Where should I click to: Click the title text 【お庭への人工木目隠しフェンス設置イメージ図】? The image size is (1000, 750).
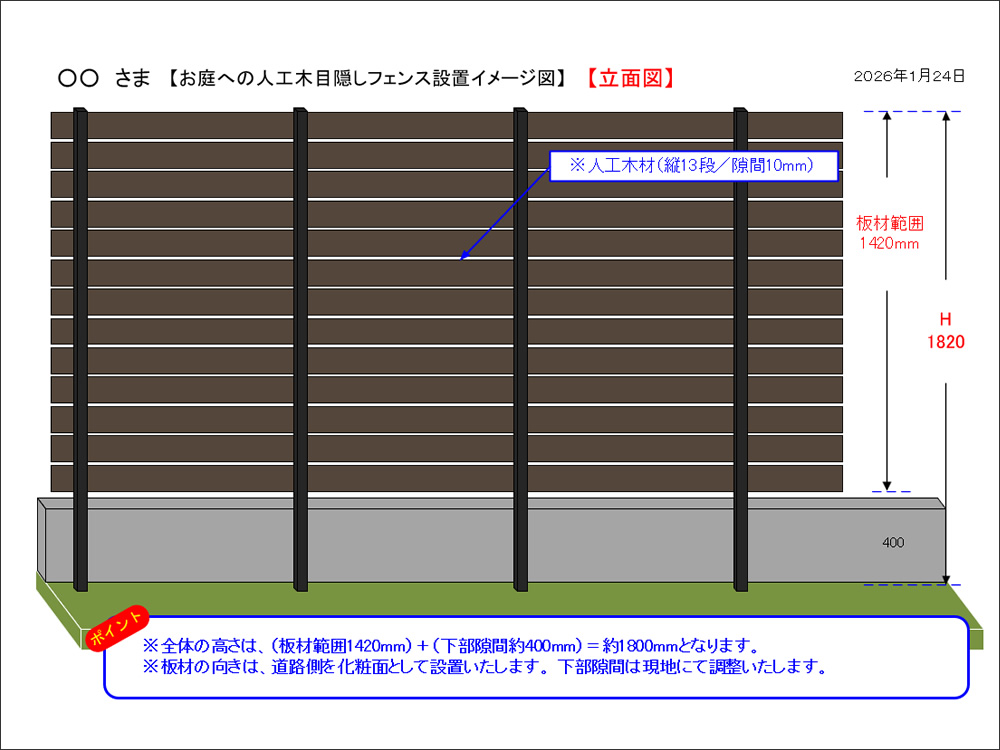368,78
